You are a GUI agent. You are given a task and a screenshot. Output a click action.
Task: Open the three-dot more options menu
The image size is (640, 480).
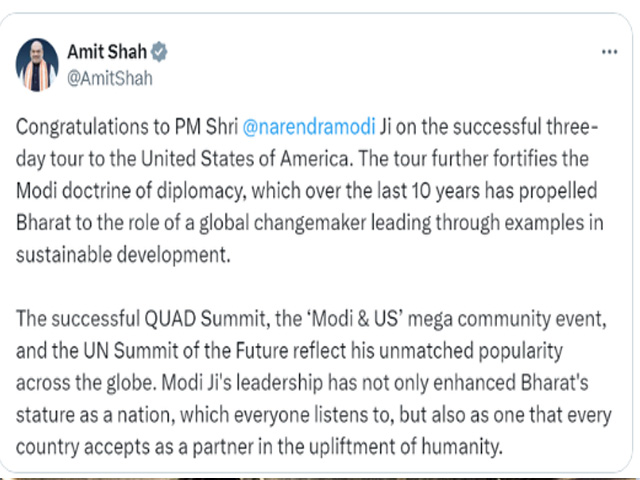coord(609,52)
